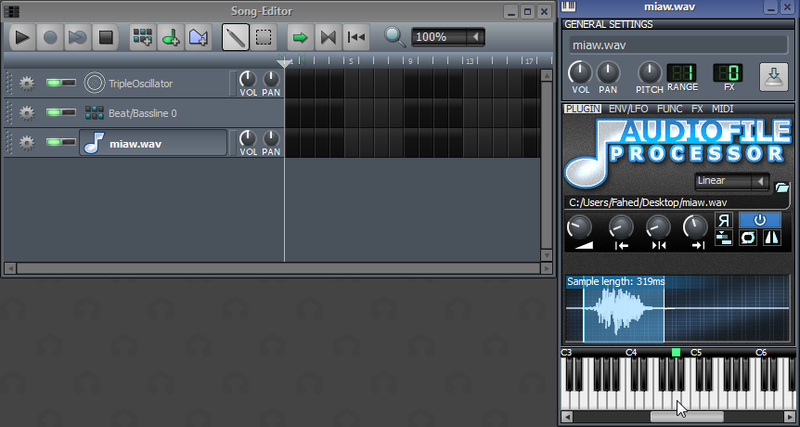
Task: Switch to the ENV/LFO tab
Action: [x=628, y=109]
